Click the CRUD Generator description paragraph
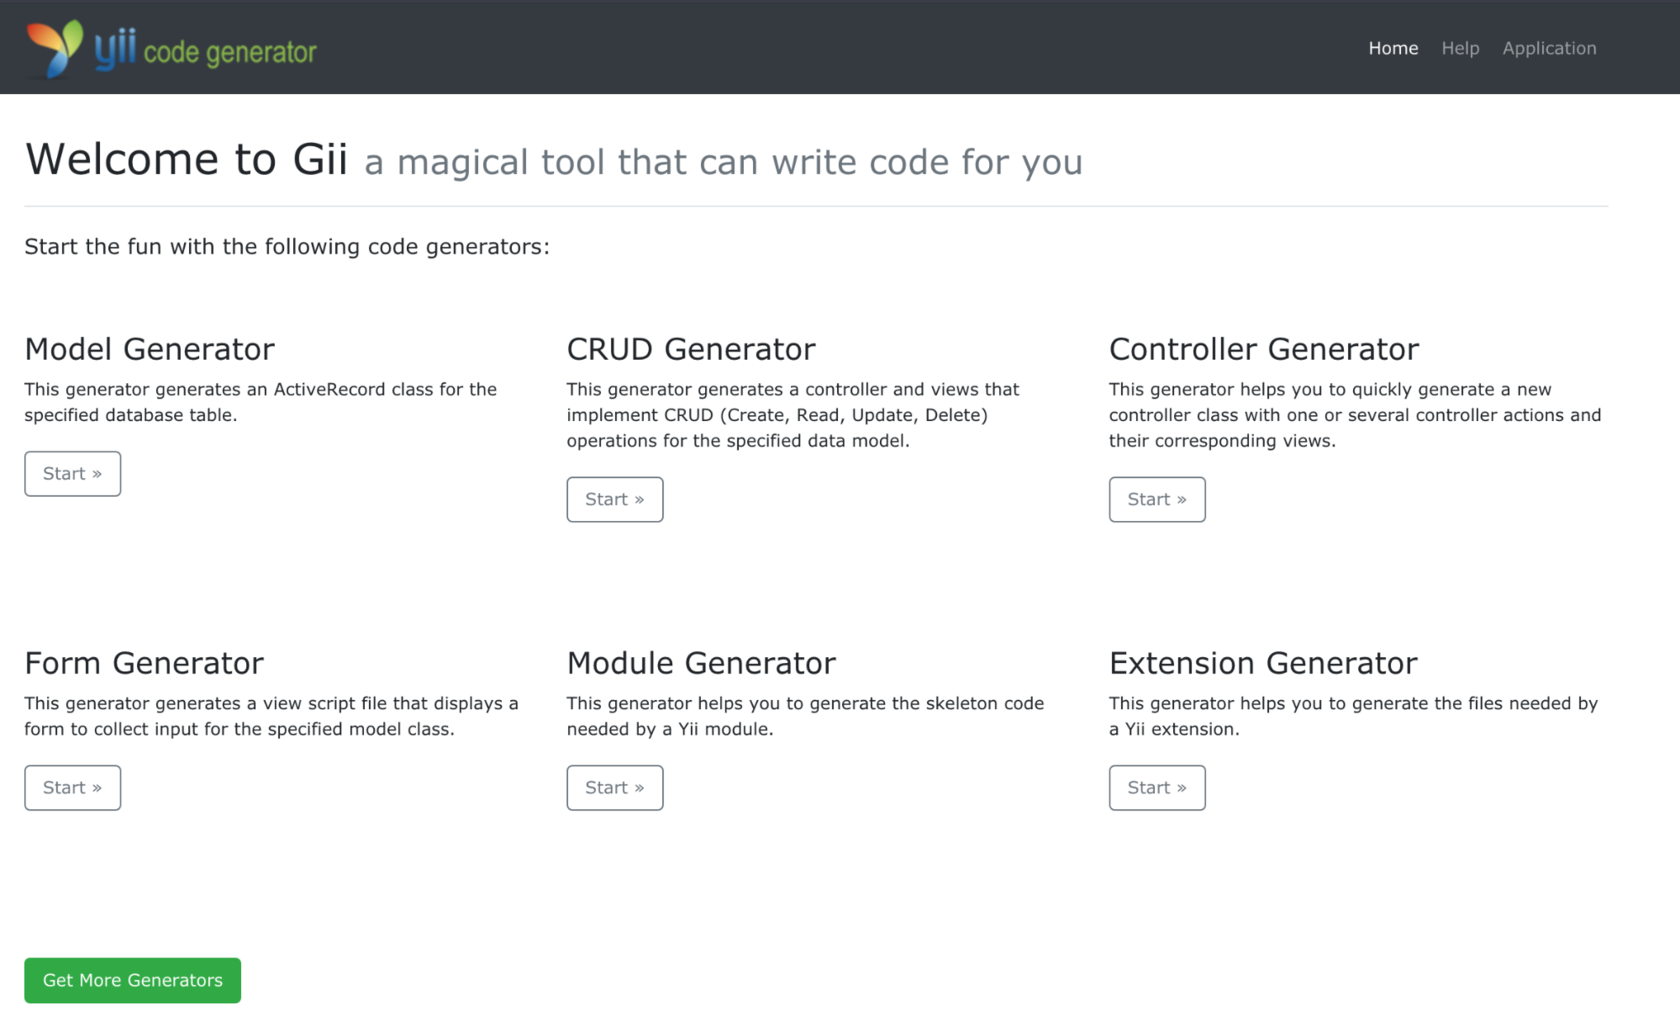Screen dimensions: 1680x1032 click(792, 415)
